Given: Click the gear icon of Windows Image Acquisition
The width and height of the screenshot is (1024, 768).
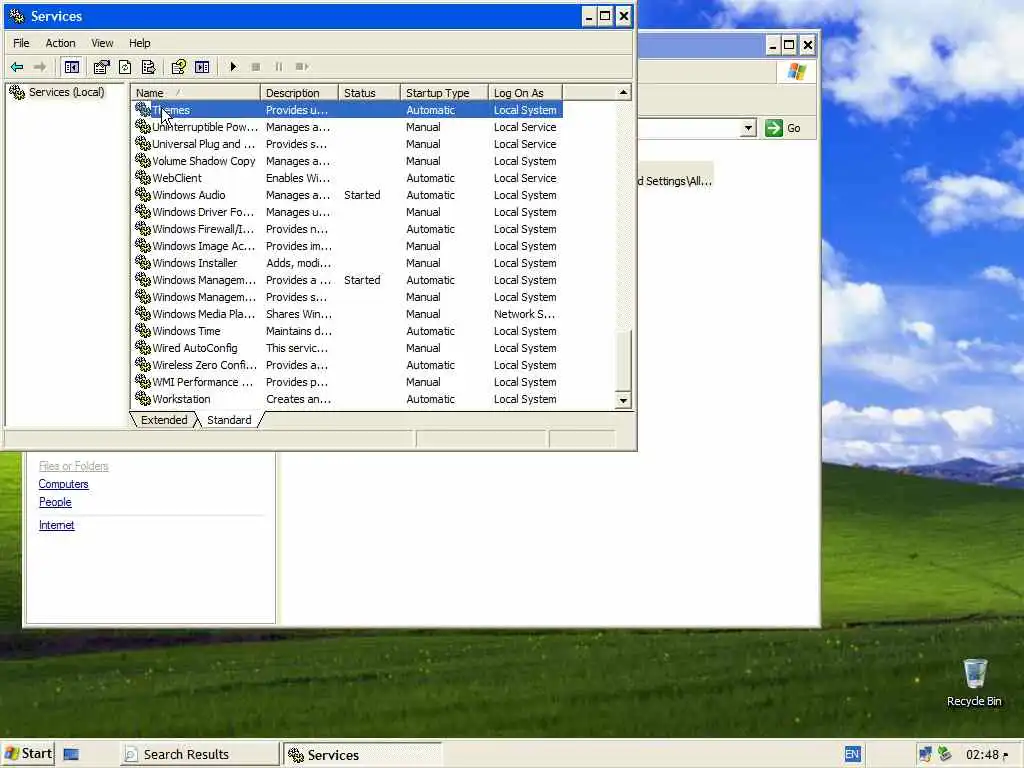Looking at the screenshot, I should pos(142,245).
